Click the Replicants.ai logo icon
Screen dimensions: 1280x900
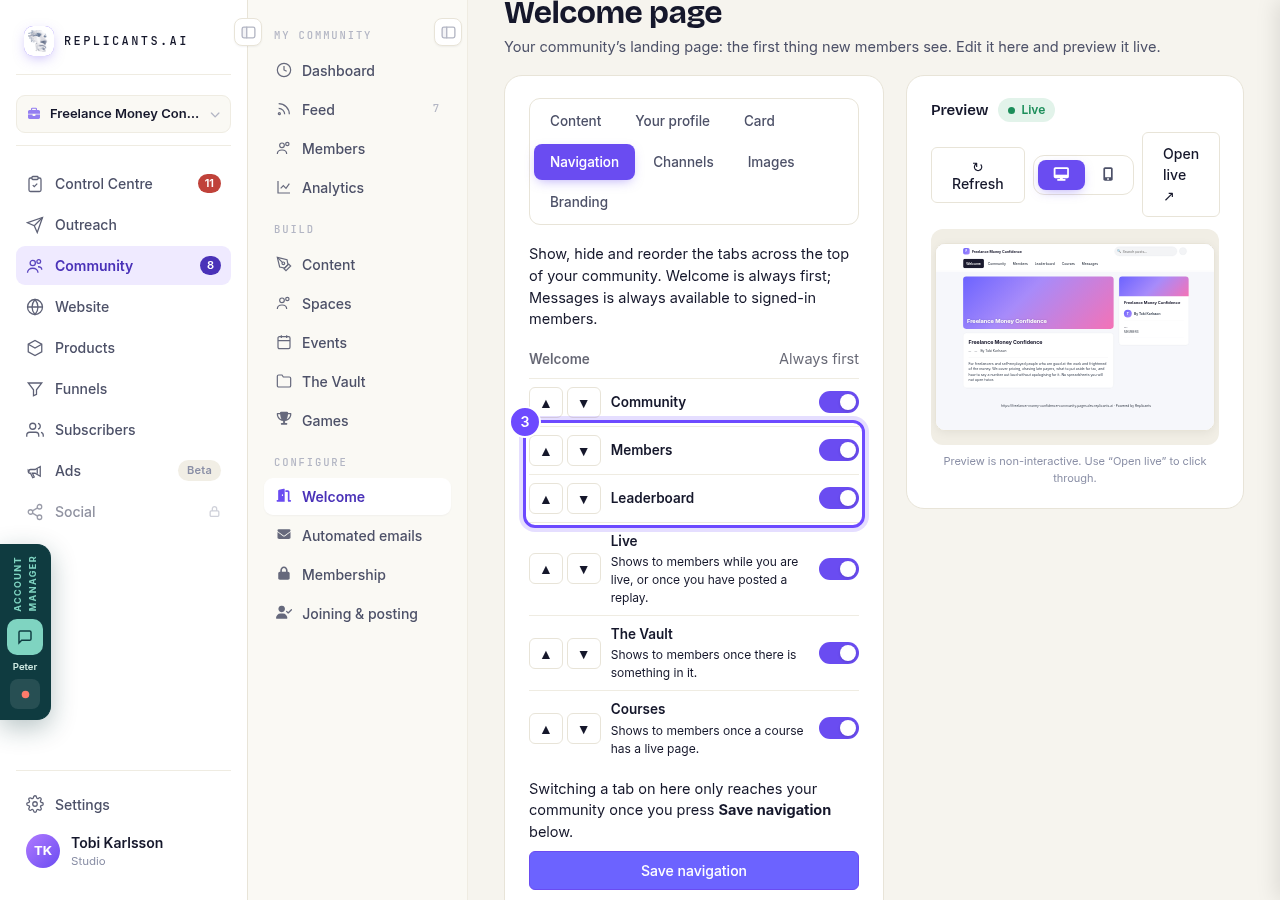[x=39, y=41]
